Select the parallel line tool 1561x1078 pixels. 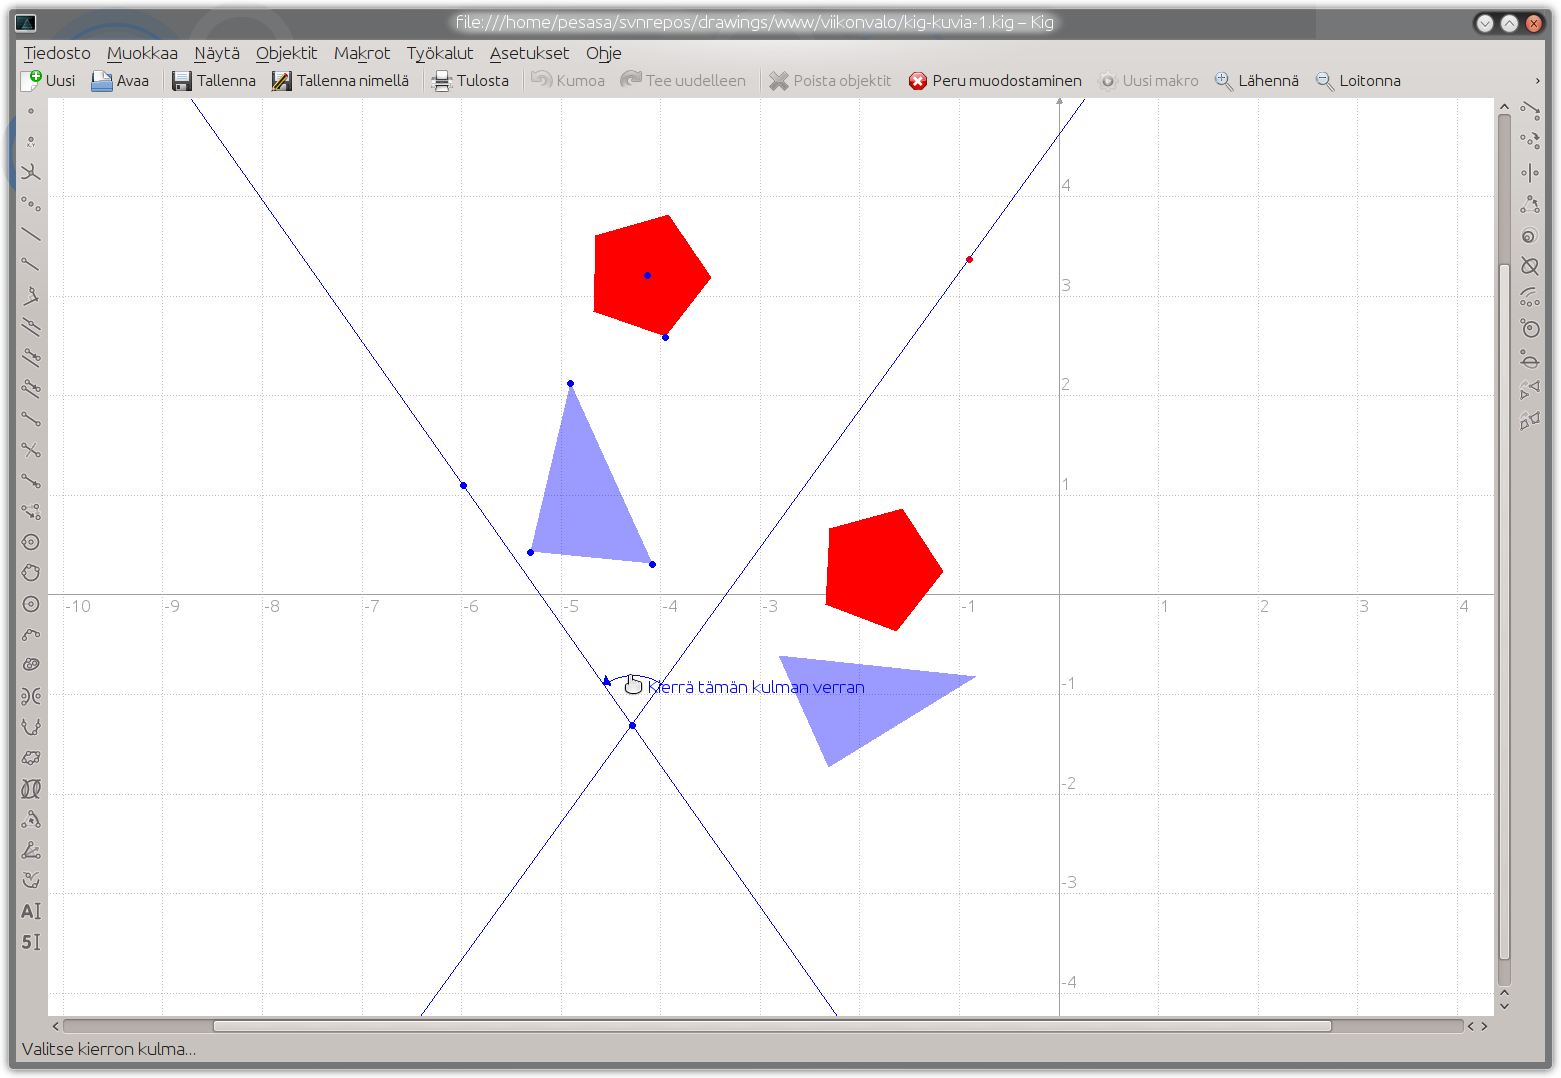tap(31, 327)
